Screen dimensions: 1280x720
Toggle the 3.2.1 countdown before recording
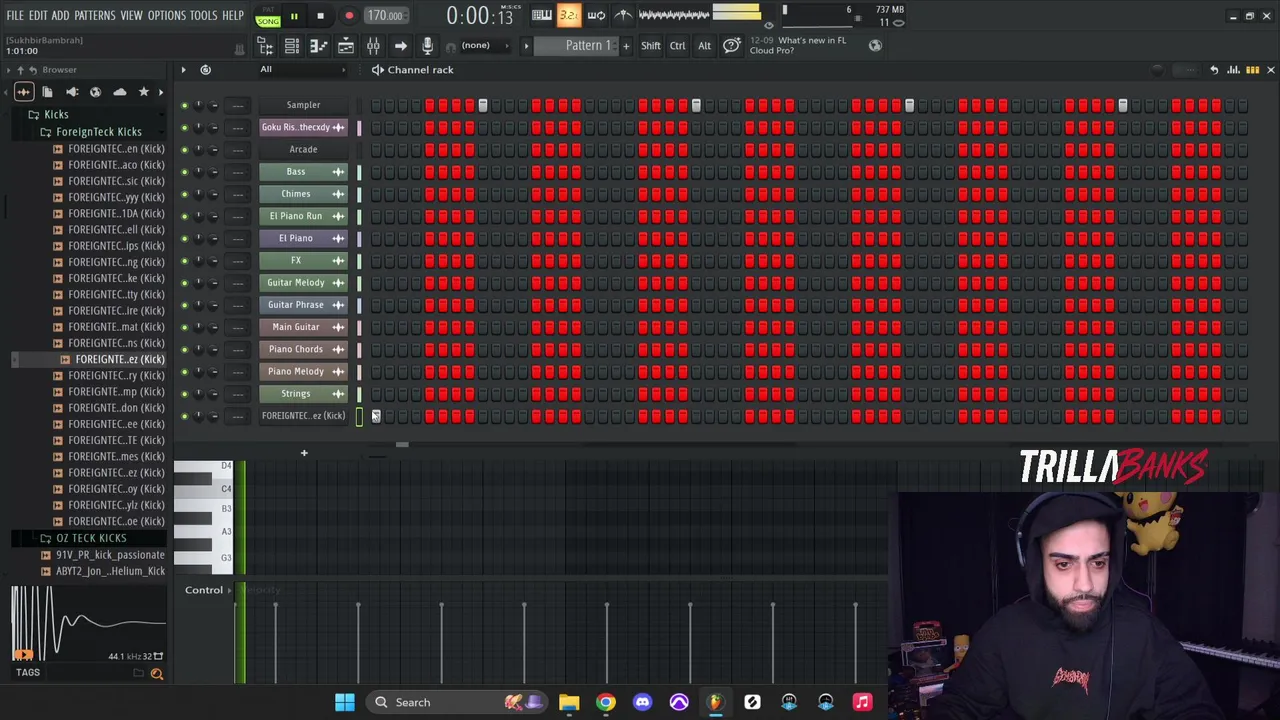pos(568,15)
